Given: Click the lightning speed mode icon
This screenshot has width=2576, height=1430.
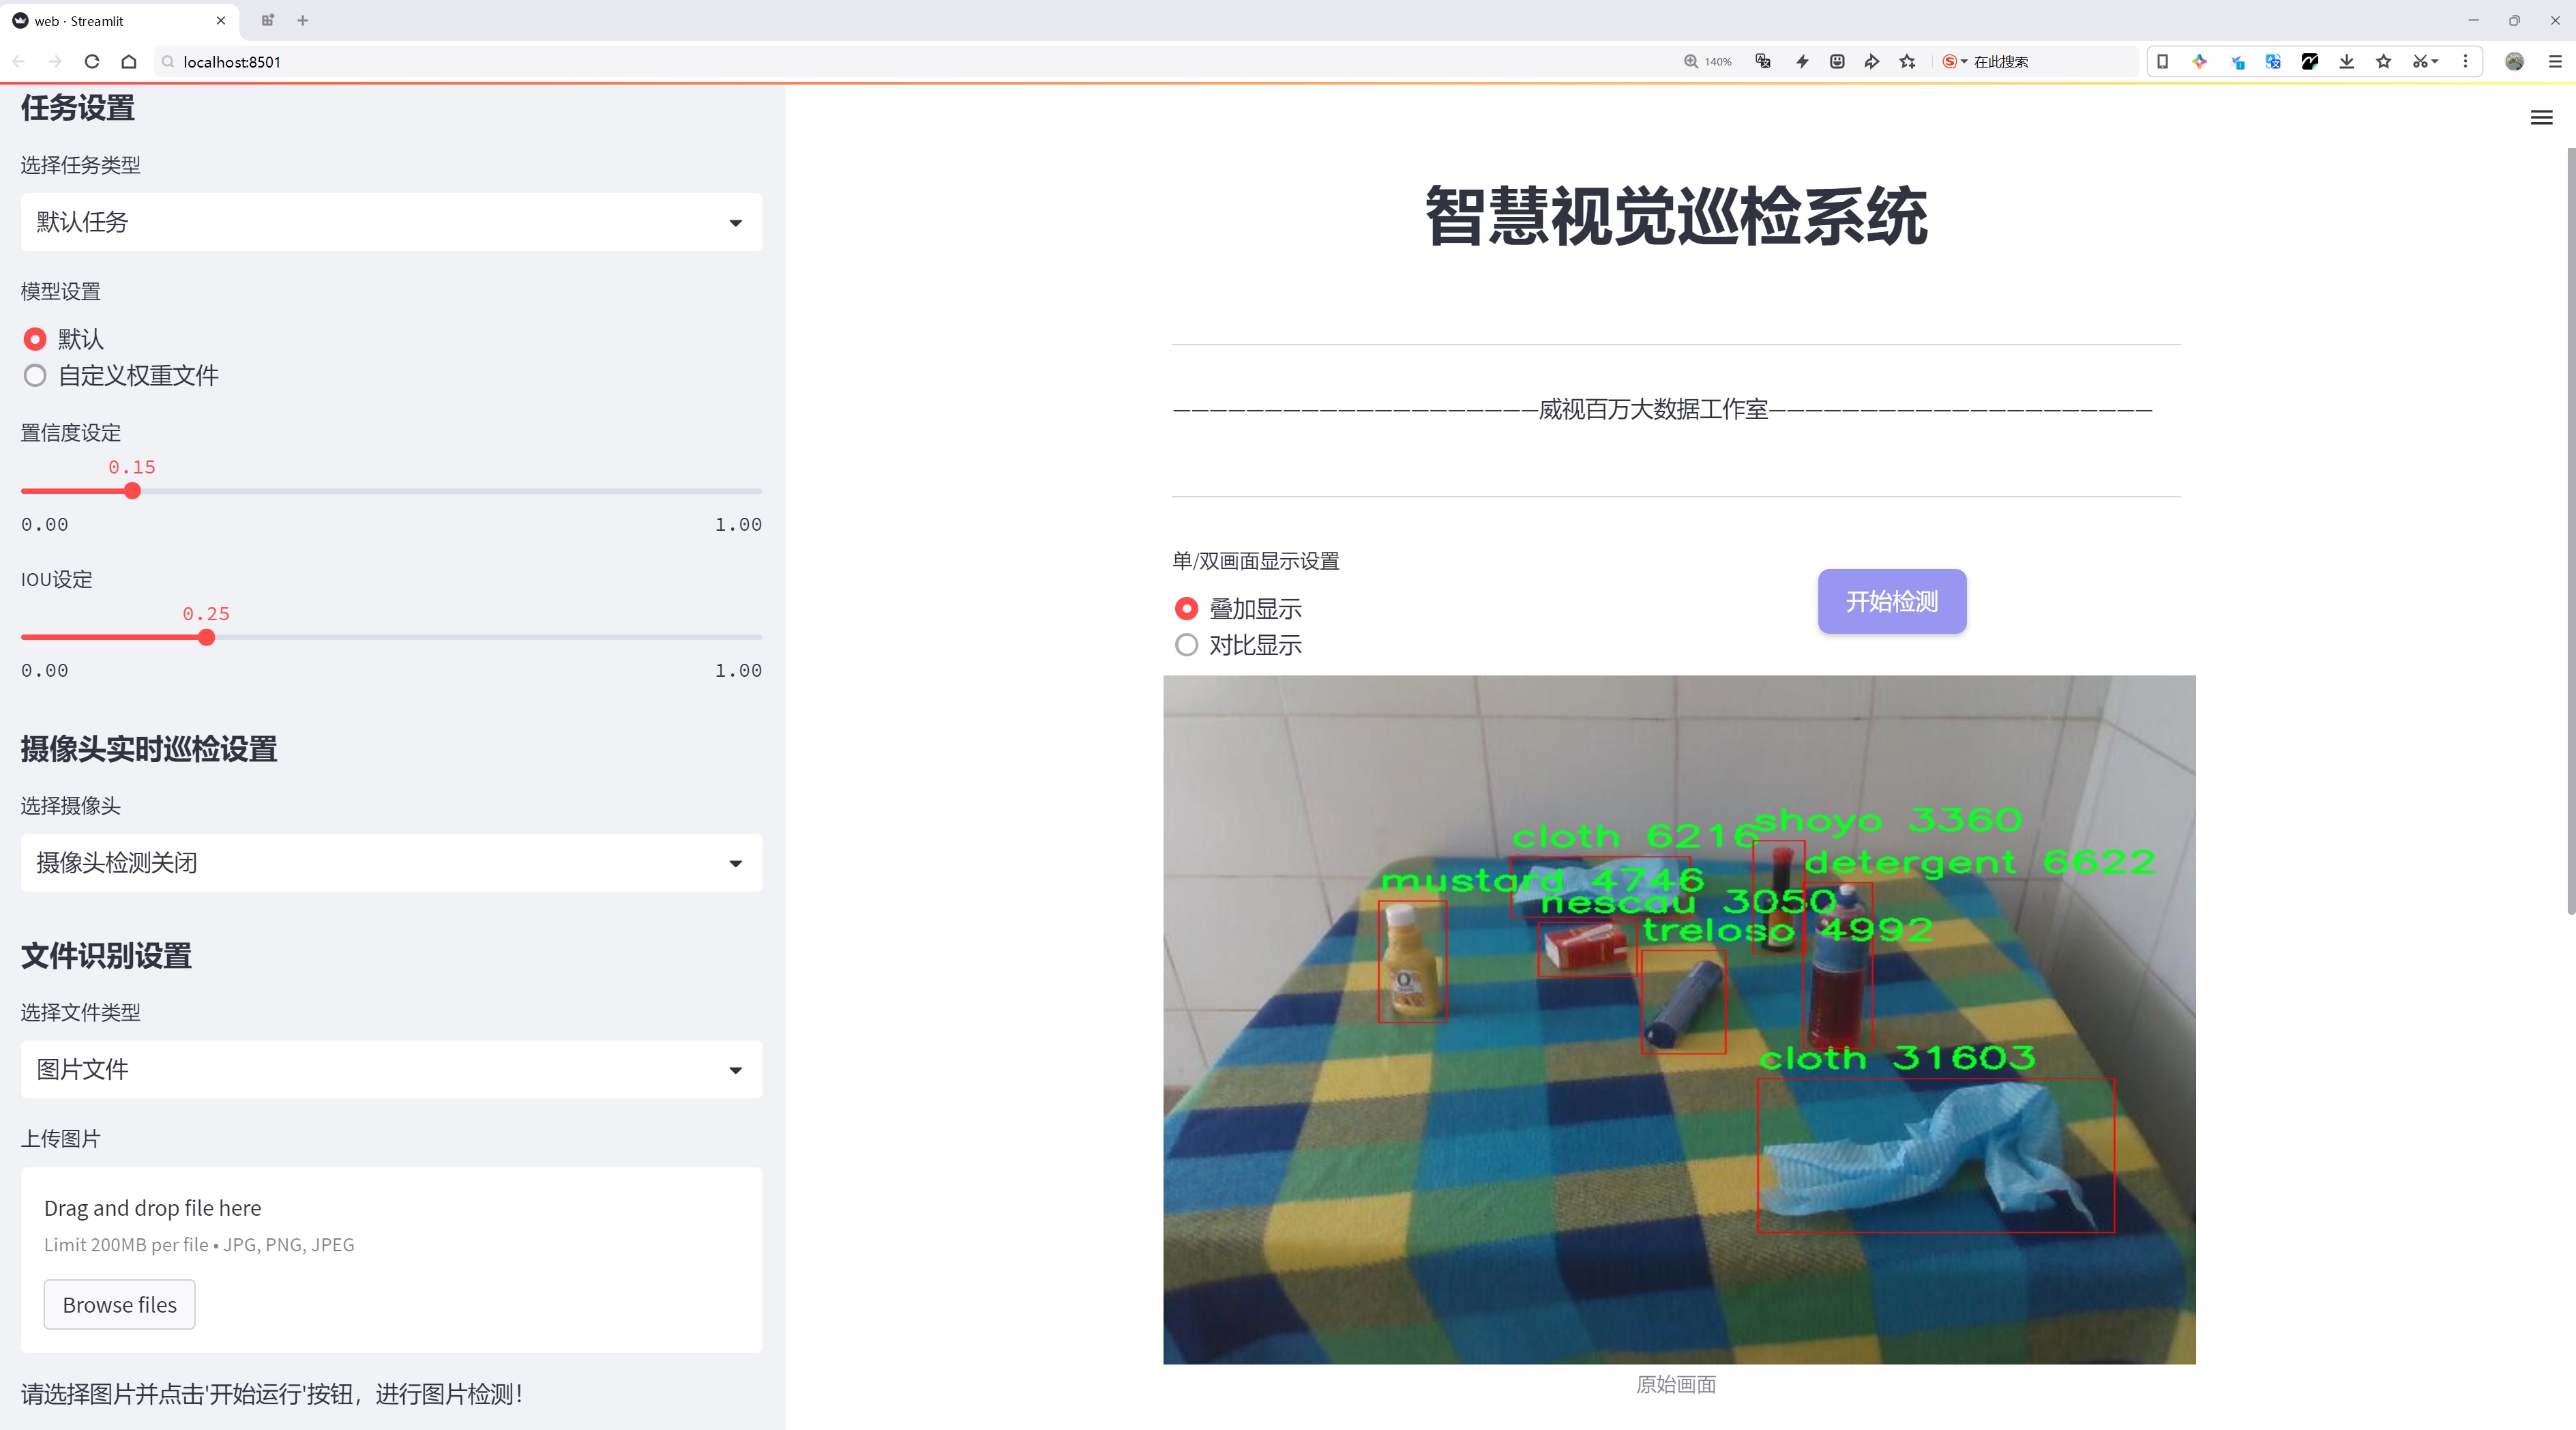Looking at the screenshot, I should tap(1802, 62).
